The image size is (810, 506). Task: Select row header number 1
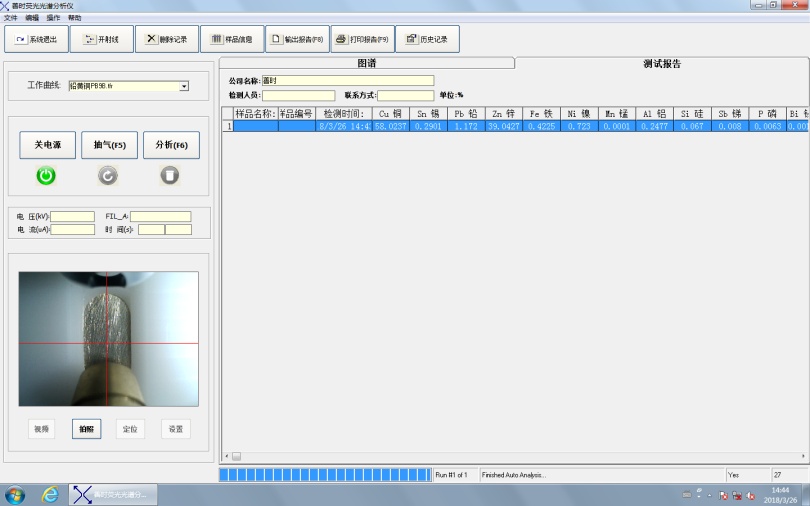tap(228, 126)
